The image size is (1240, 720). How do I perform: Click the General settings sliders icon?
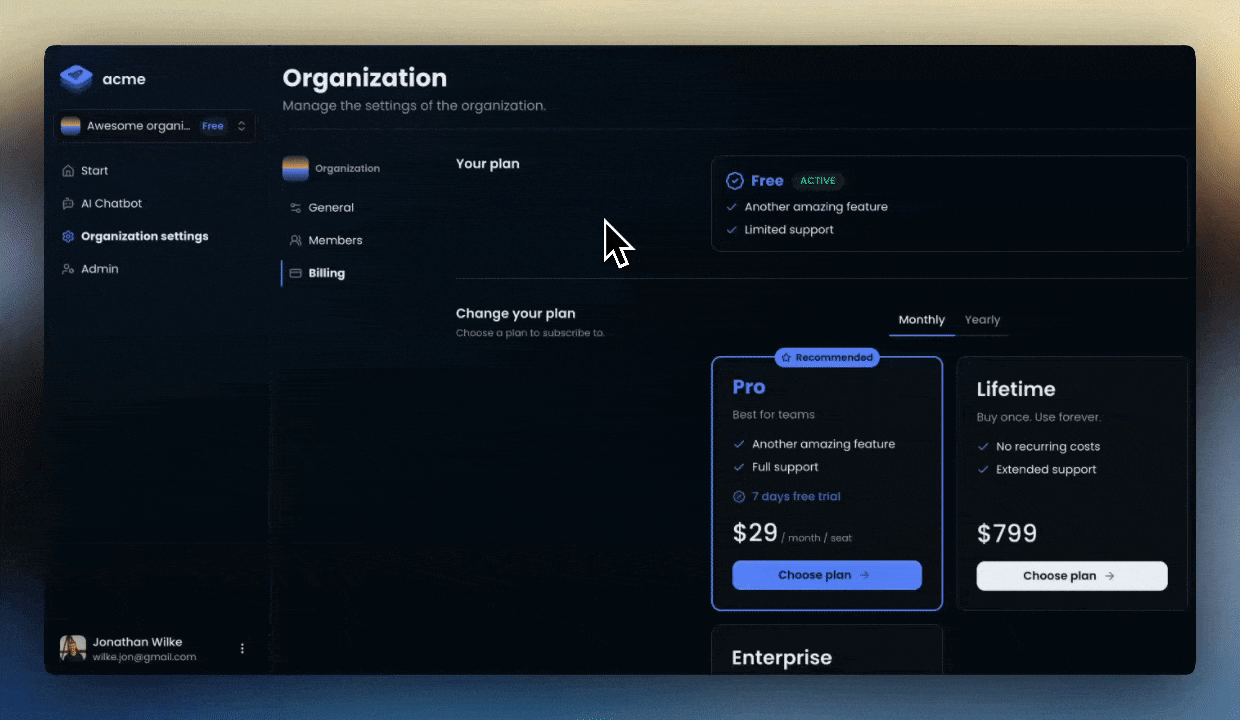[x=295, y=207]
